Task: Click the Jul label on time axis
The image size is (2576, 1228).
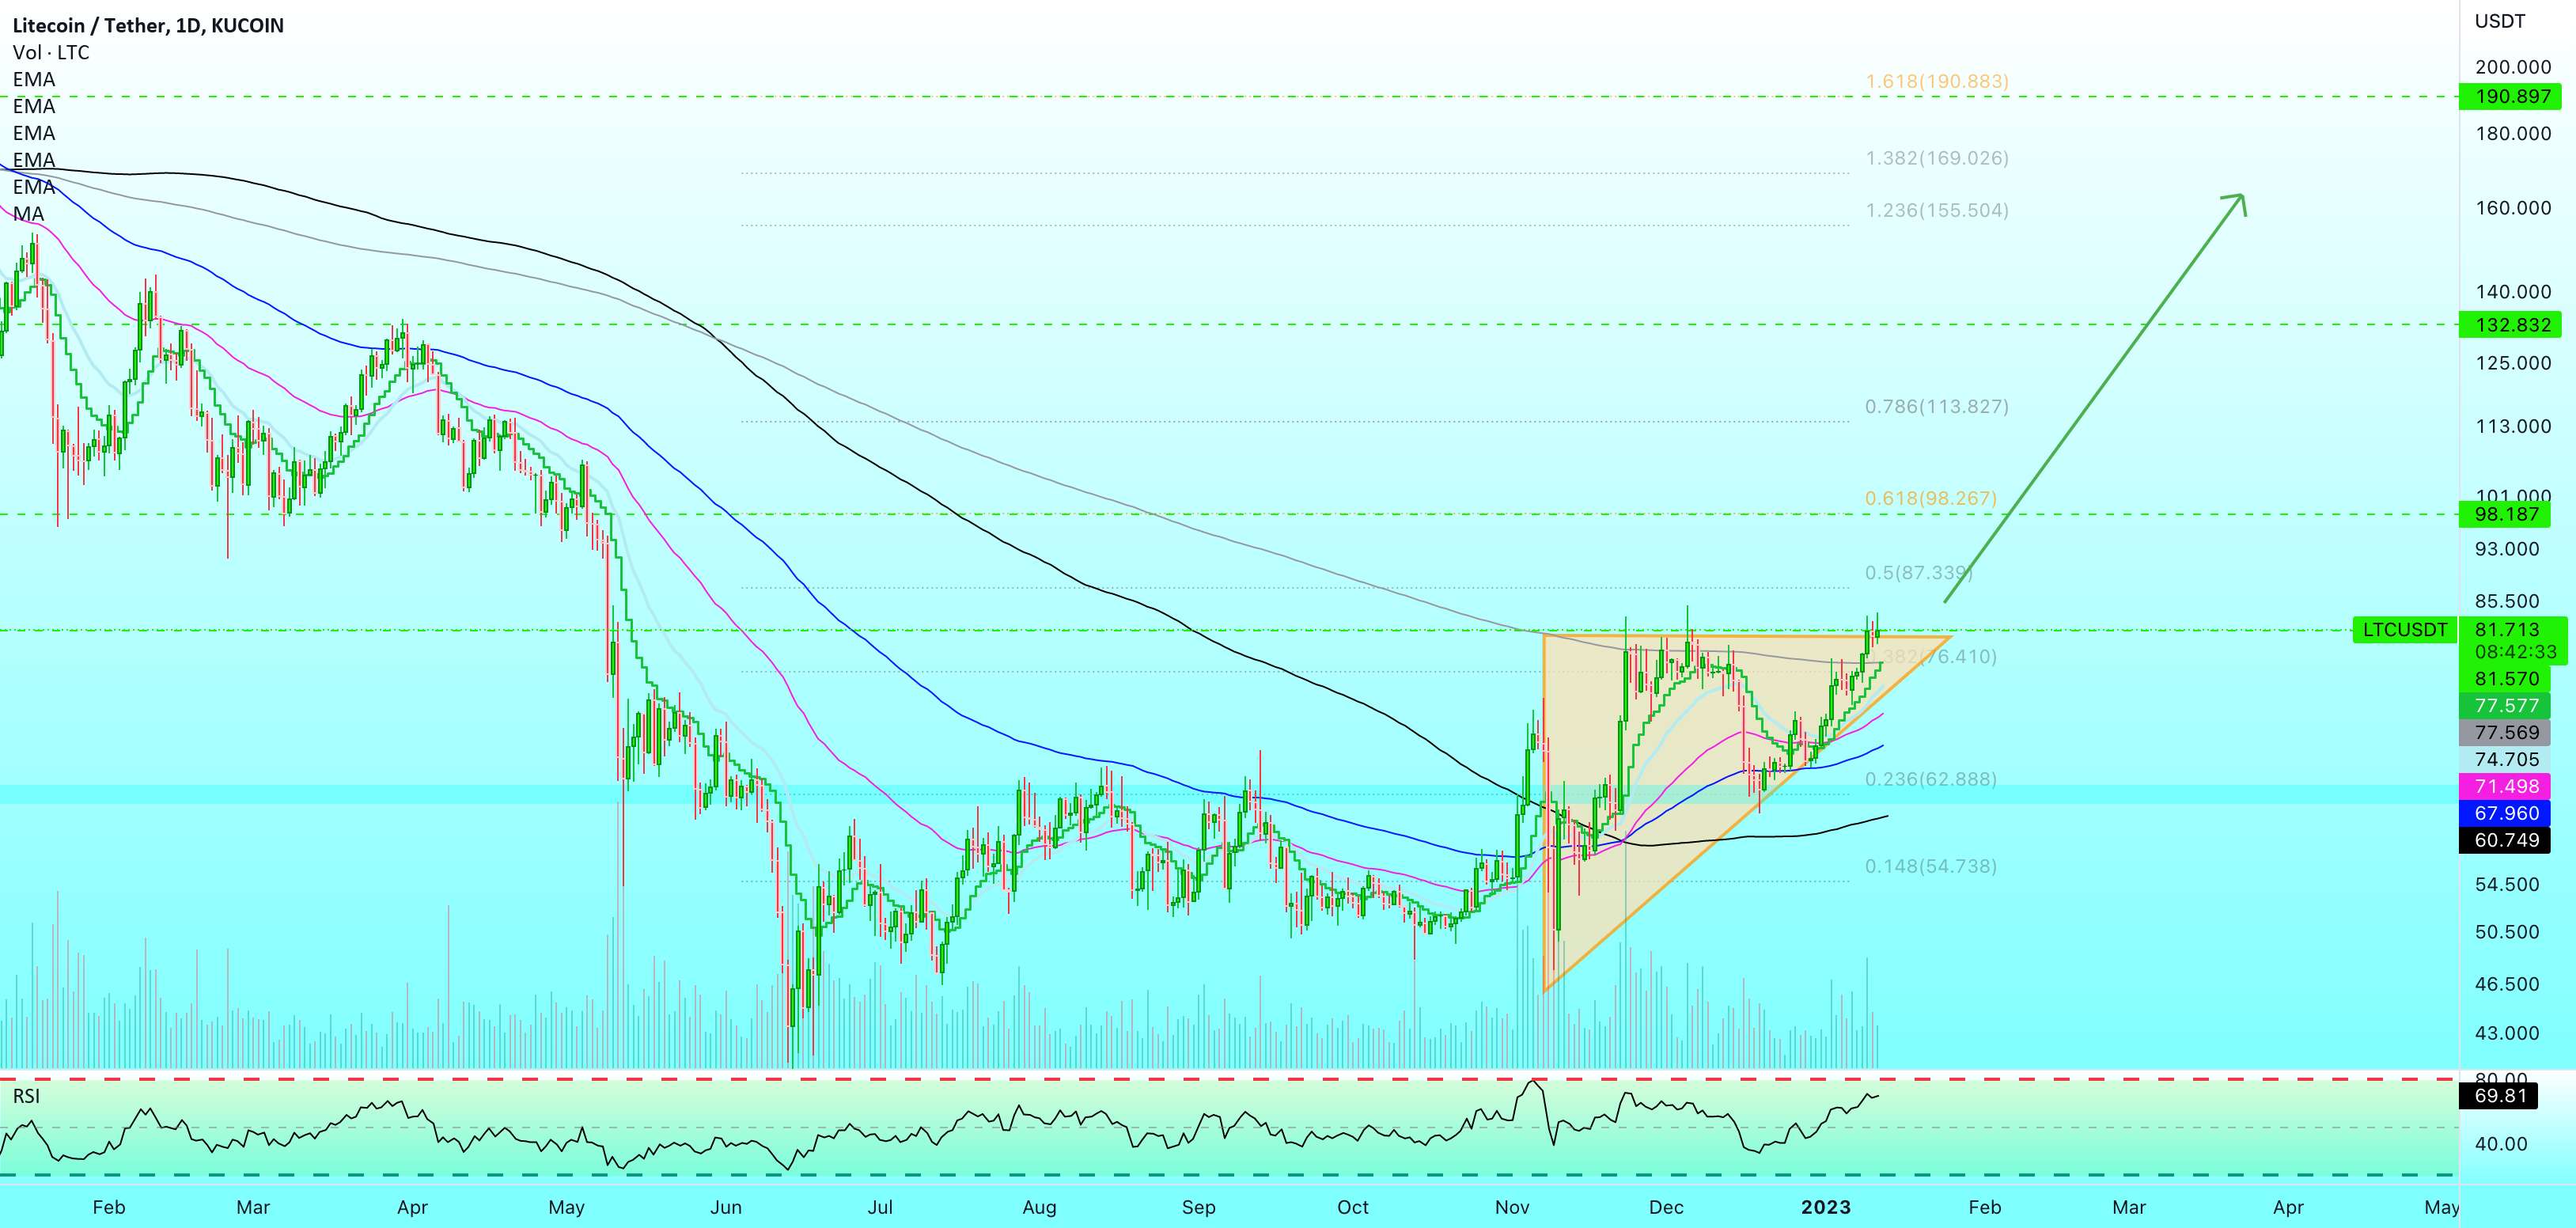Action: (x=880, y=1207)
